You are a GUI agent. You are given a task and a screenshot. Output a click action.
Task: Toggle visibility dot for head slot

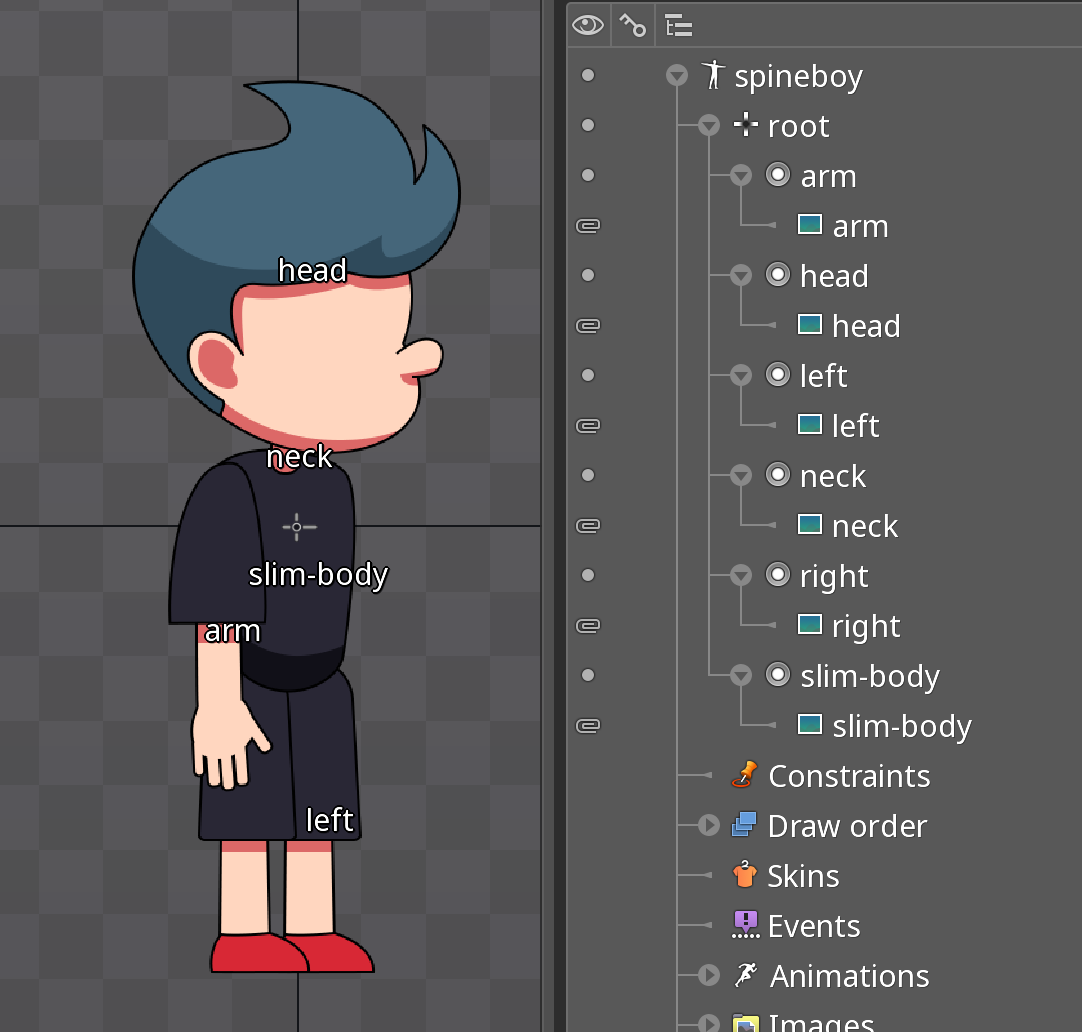[x=588, y=275]
